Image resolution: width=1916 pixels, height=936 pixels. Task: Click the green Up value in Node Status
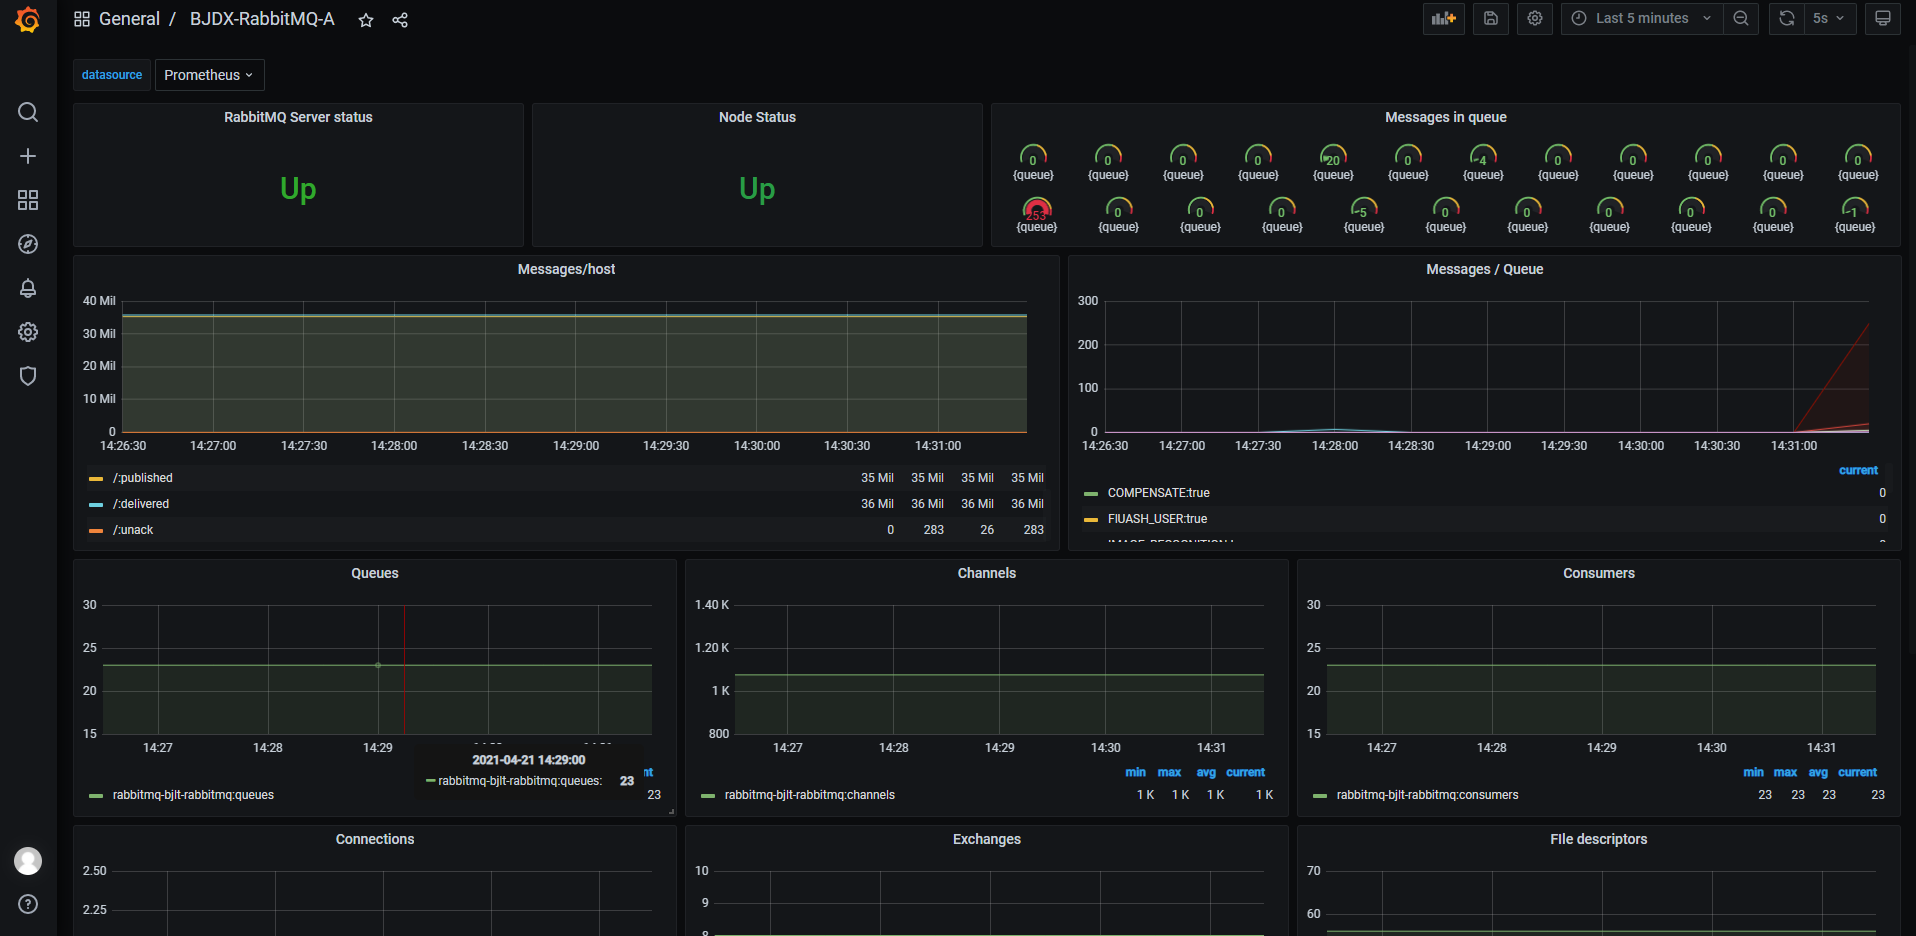tap(757, 188)
